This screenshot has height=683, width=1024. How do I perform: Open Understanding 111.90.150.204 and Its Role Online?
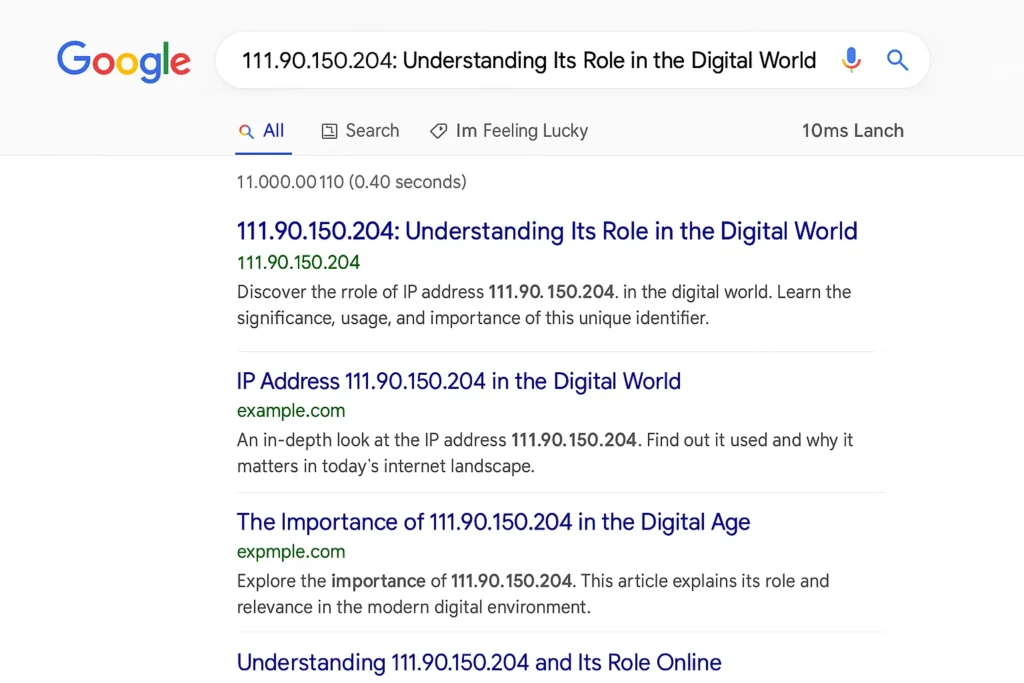478,662
